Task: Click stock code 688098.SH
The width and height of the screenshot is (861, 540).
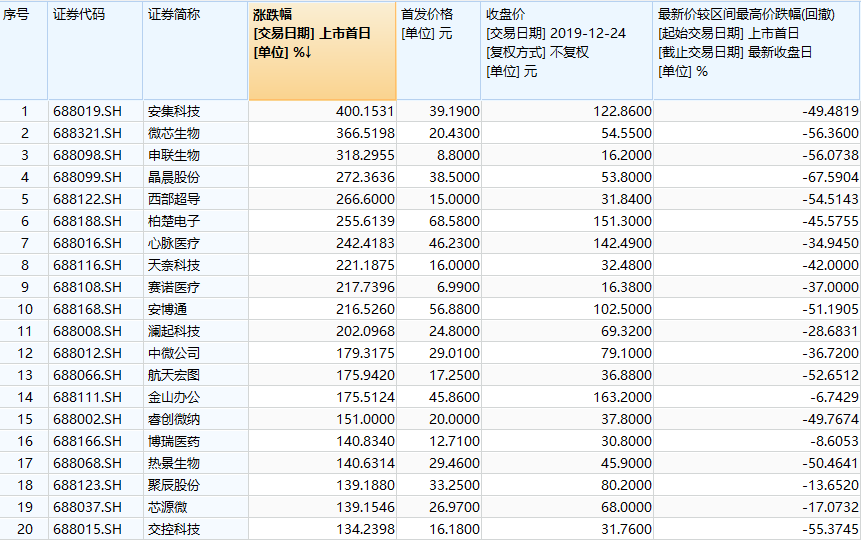Action: click(x=87, y=155)
